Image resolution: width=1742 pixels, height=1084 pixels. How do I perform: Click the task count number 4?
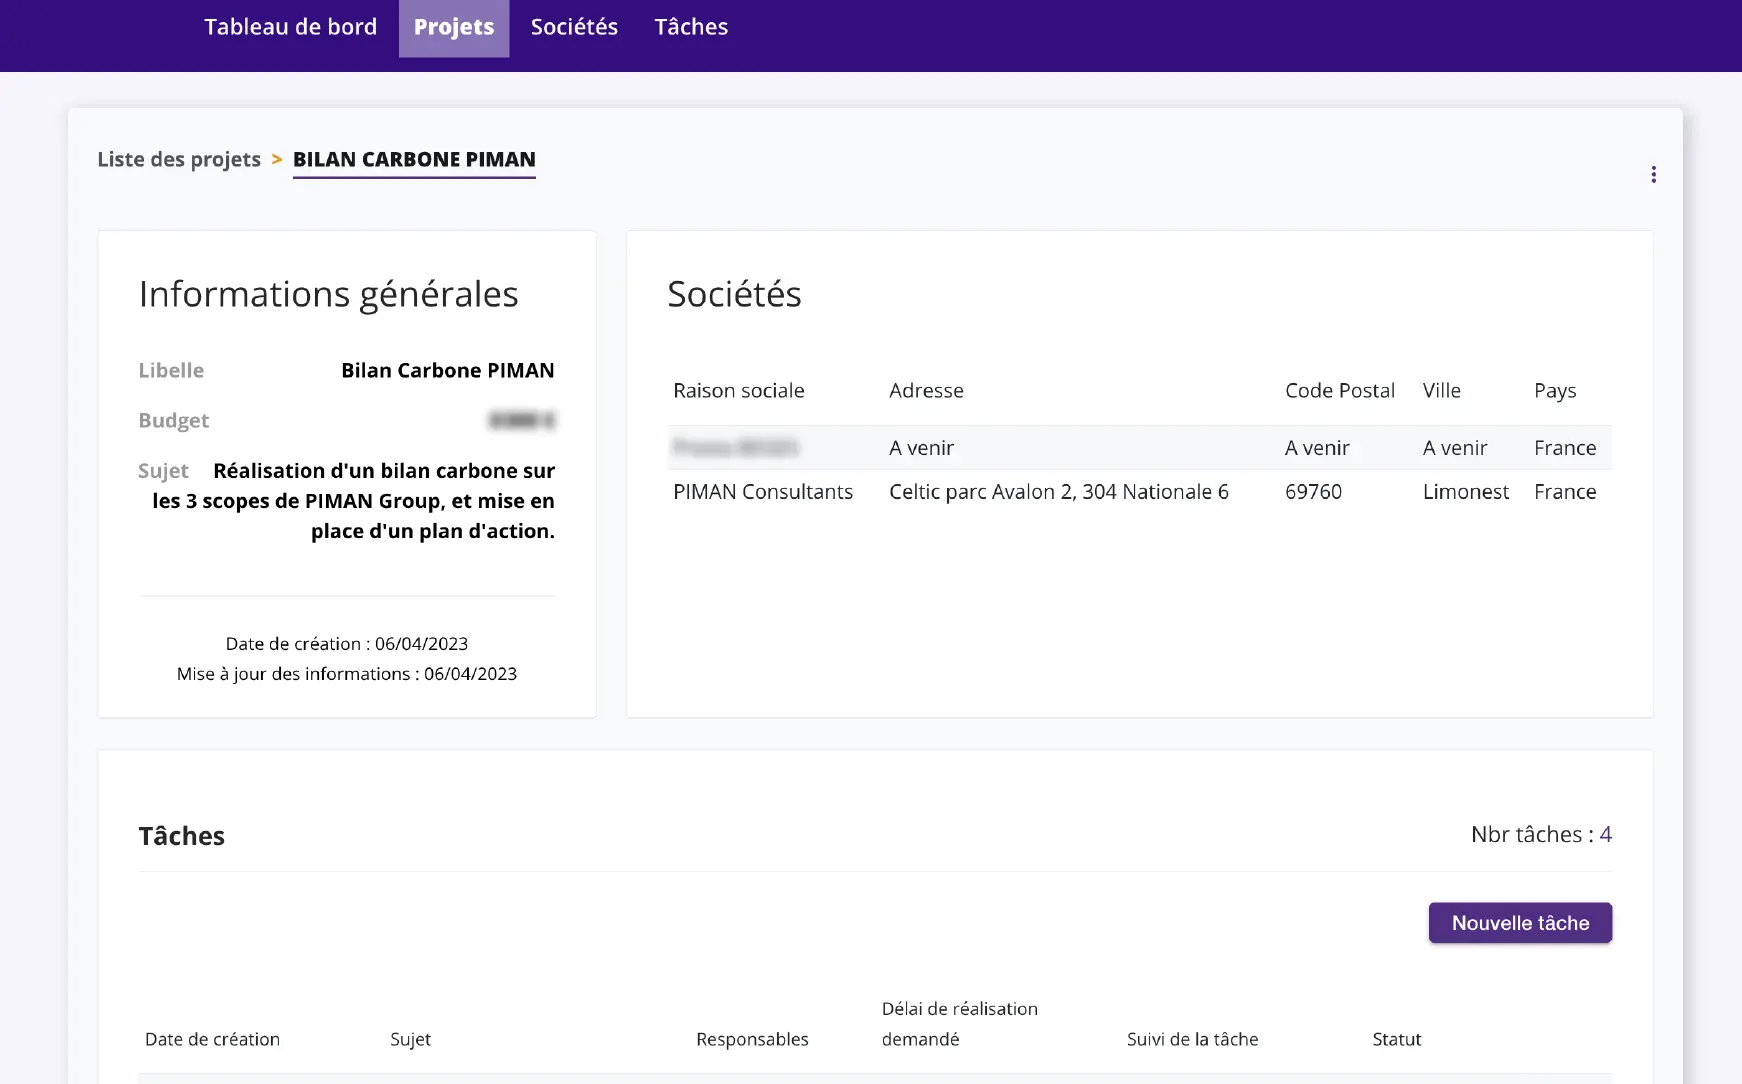point(1605,835)
